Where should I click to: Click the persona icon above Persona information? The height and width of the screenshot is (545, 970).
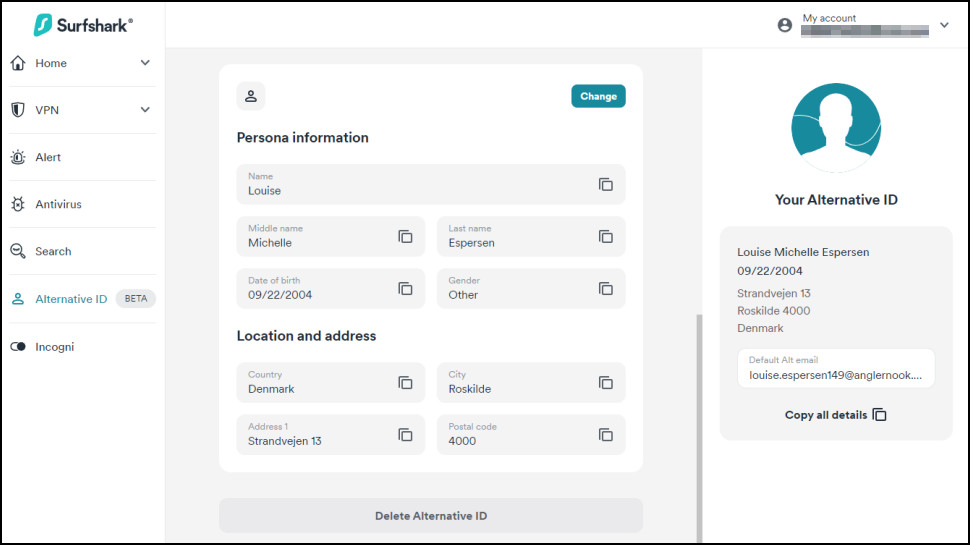251,96
